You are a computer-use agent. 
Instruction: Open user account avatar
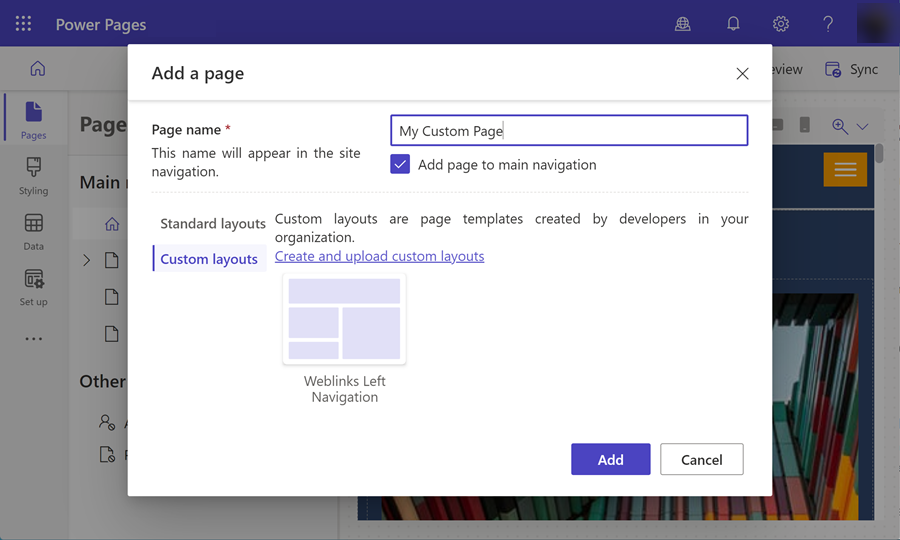click(x=874, y=24)
